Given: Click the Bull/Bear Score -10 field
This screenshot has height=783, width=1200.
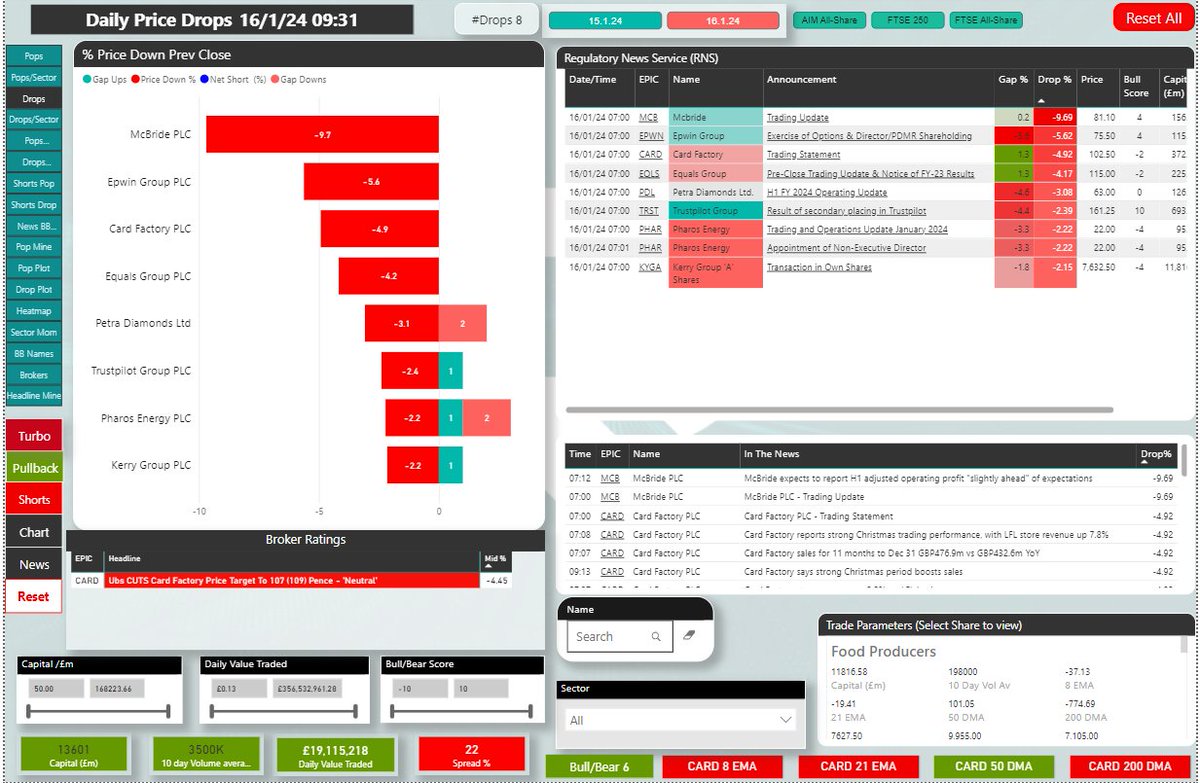Looking at the screenshot, I should pos(418,689).
